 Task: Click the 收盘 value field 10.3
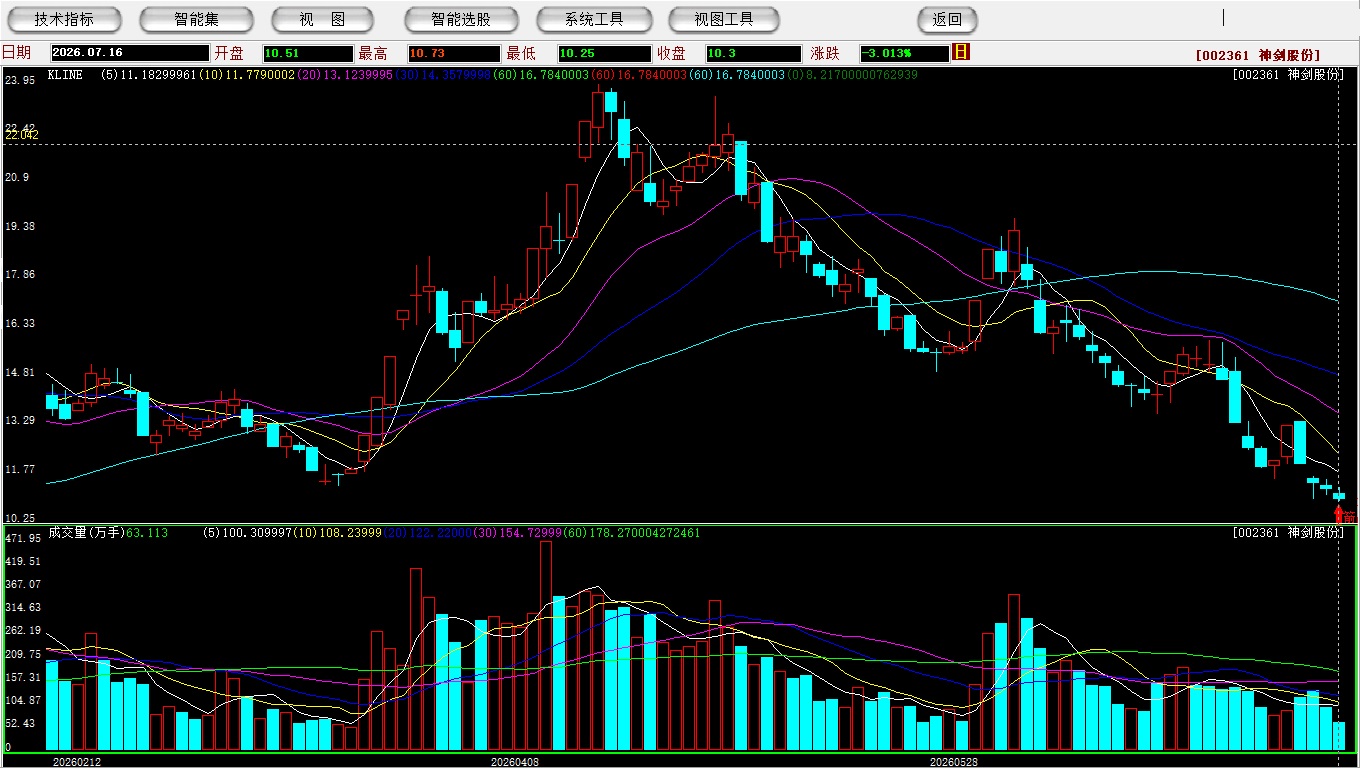tap(753, 53)
